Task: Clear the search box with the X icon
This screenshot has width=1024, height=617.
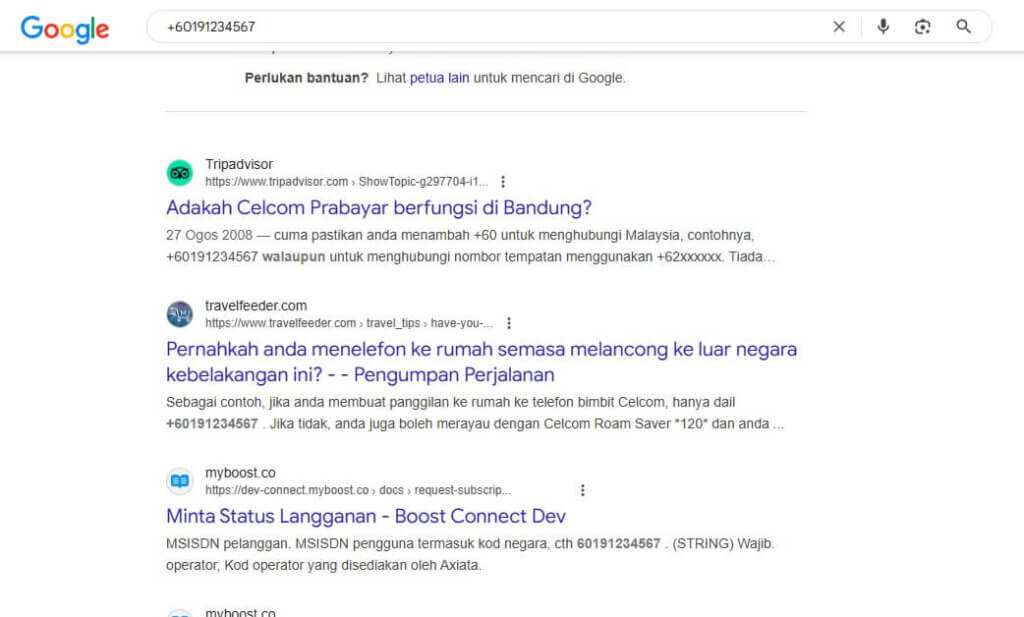Action: (x=839, y=27)
